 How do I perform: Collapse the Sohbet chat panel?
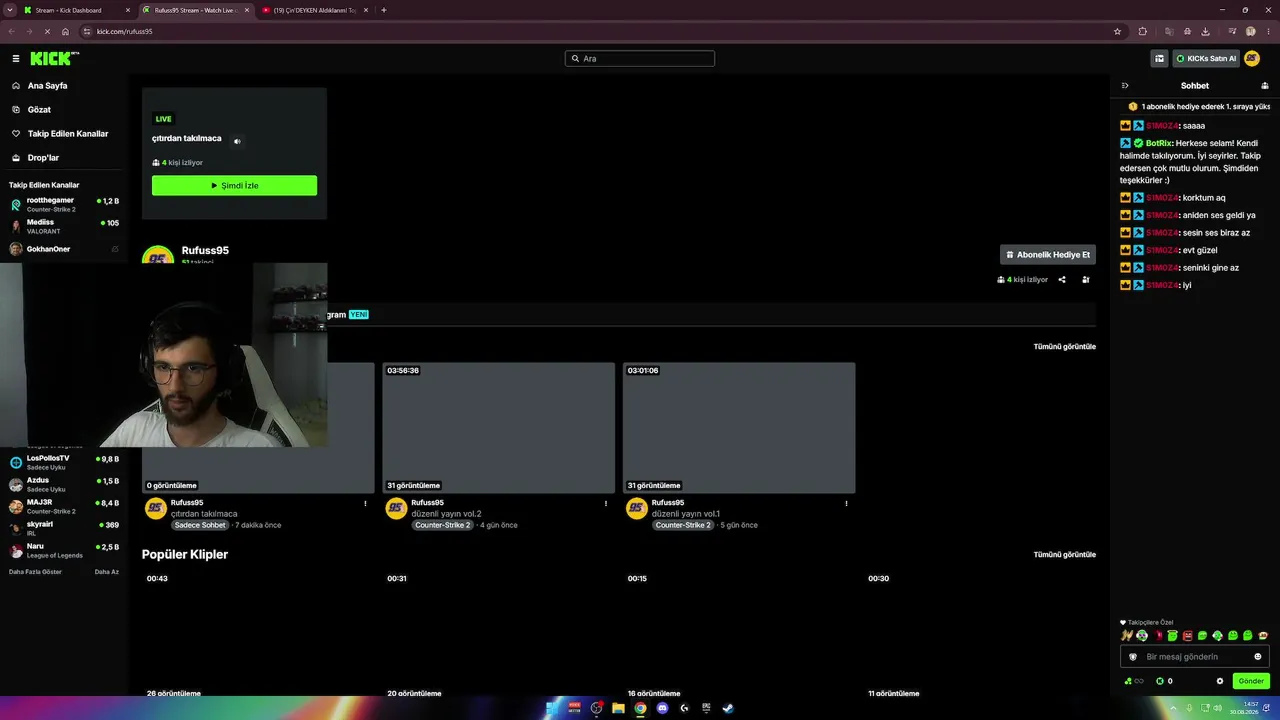(x=1125, y=86)
